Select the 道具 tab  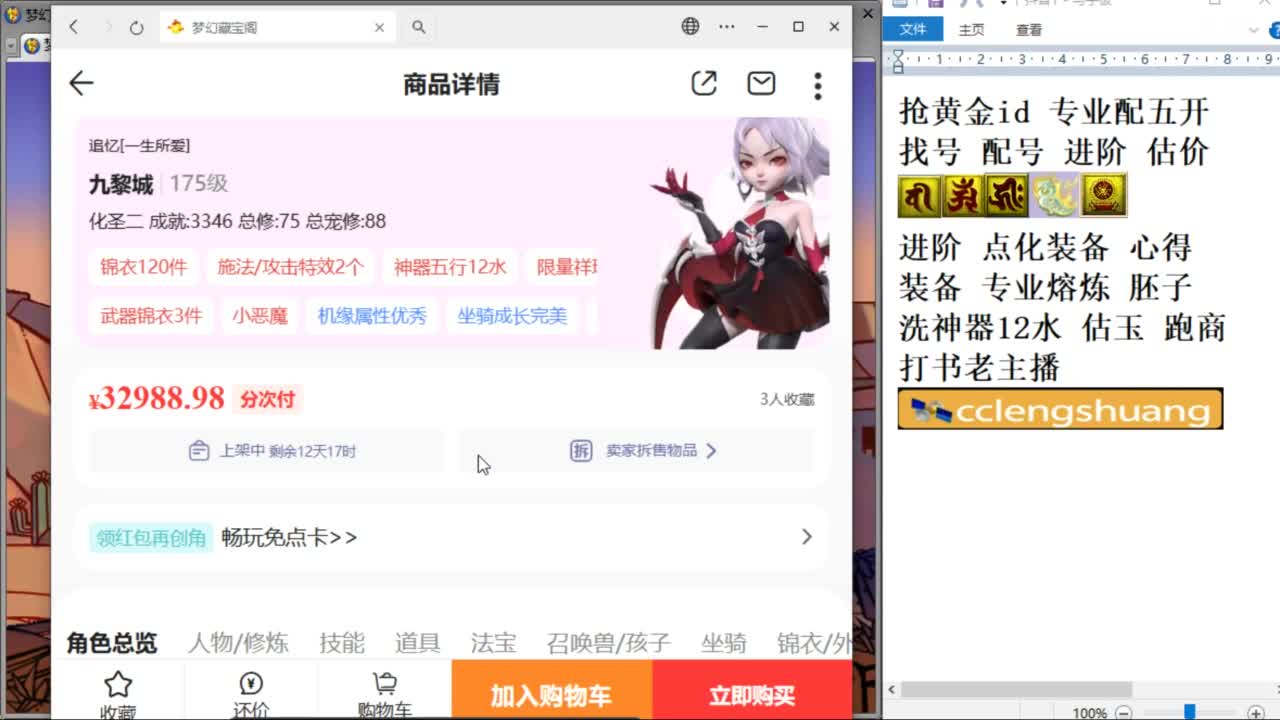coord(417,643)
